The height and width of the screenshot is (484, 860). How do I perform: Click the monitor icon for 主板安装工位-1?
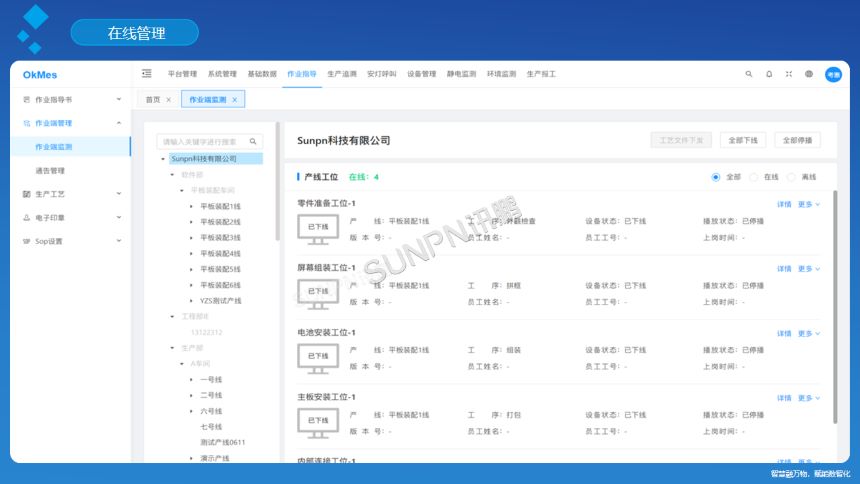(x=318, y=423)
